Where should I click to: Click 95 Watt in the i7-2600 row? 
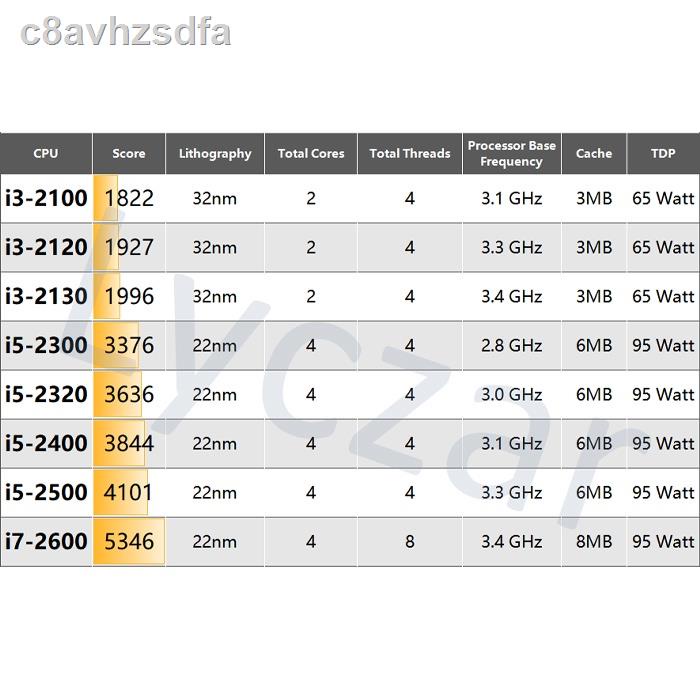pyautogui.click(x=663, y=542)
